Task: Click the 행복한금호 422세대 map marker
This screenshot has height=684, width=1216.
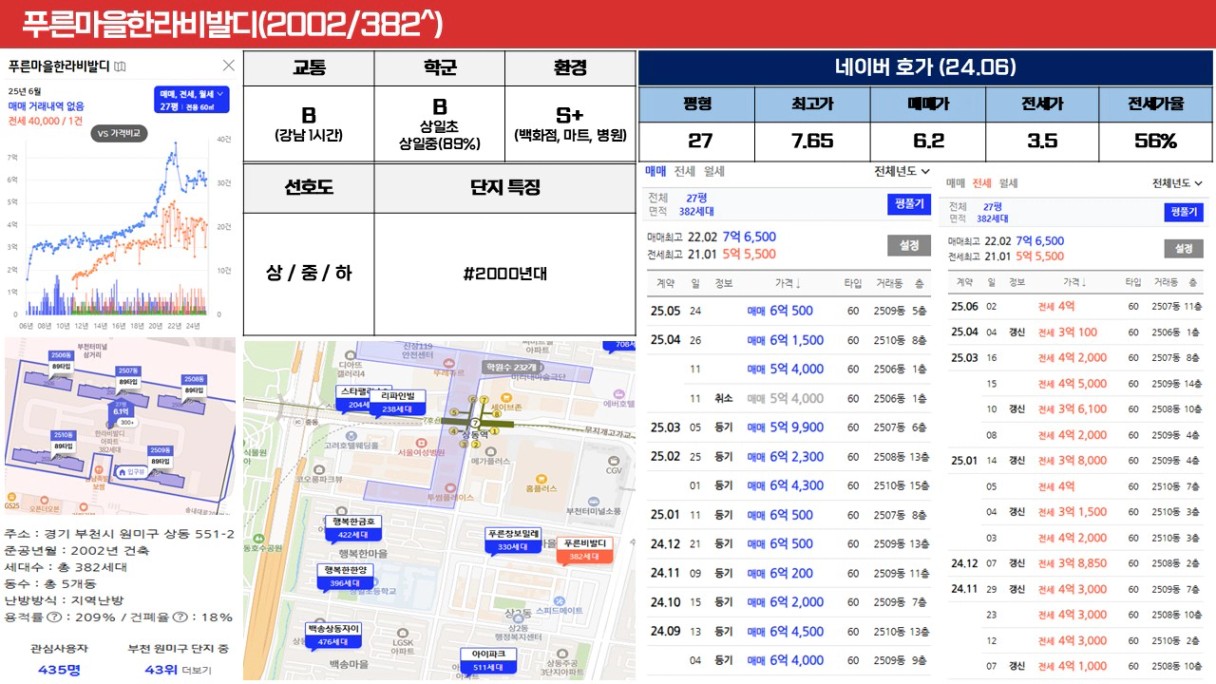Action: pyautogui.click(x=352, y=529)
